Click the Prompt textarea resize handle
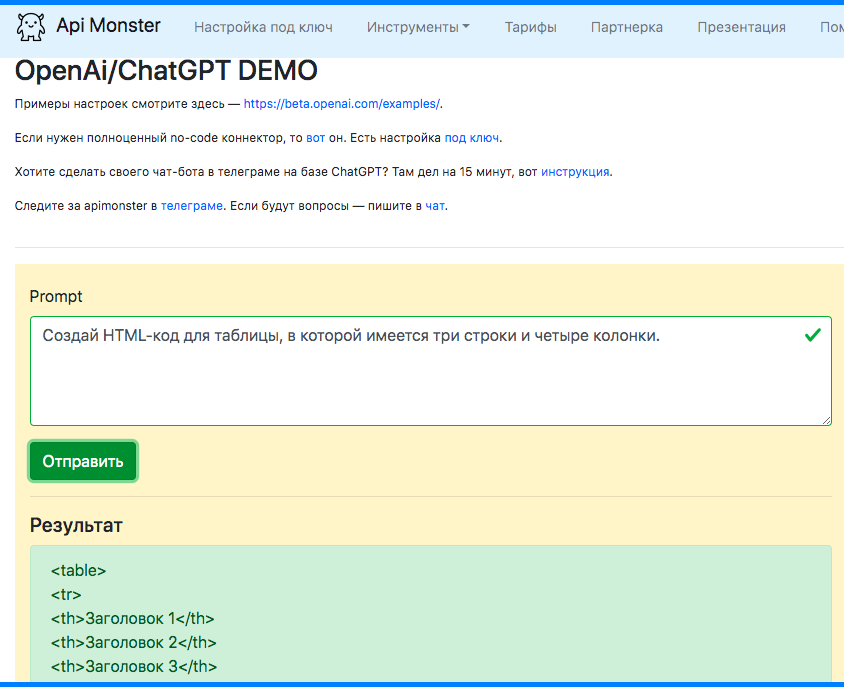This screenshot has width=844, height=687. tap(826, 420)
